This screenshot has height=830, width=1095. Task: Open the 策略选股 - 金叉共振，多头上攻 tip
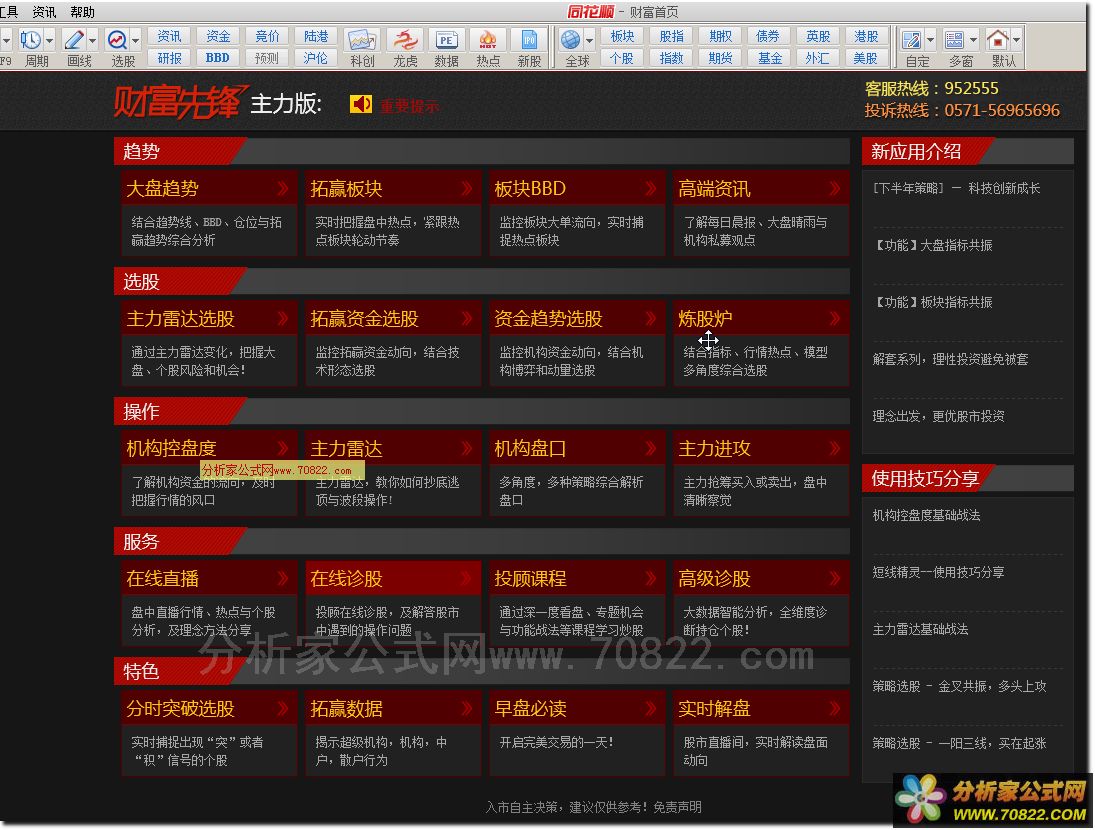[959, 686]
